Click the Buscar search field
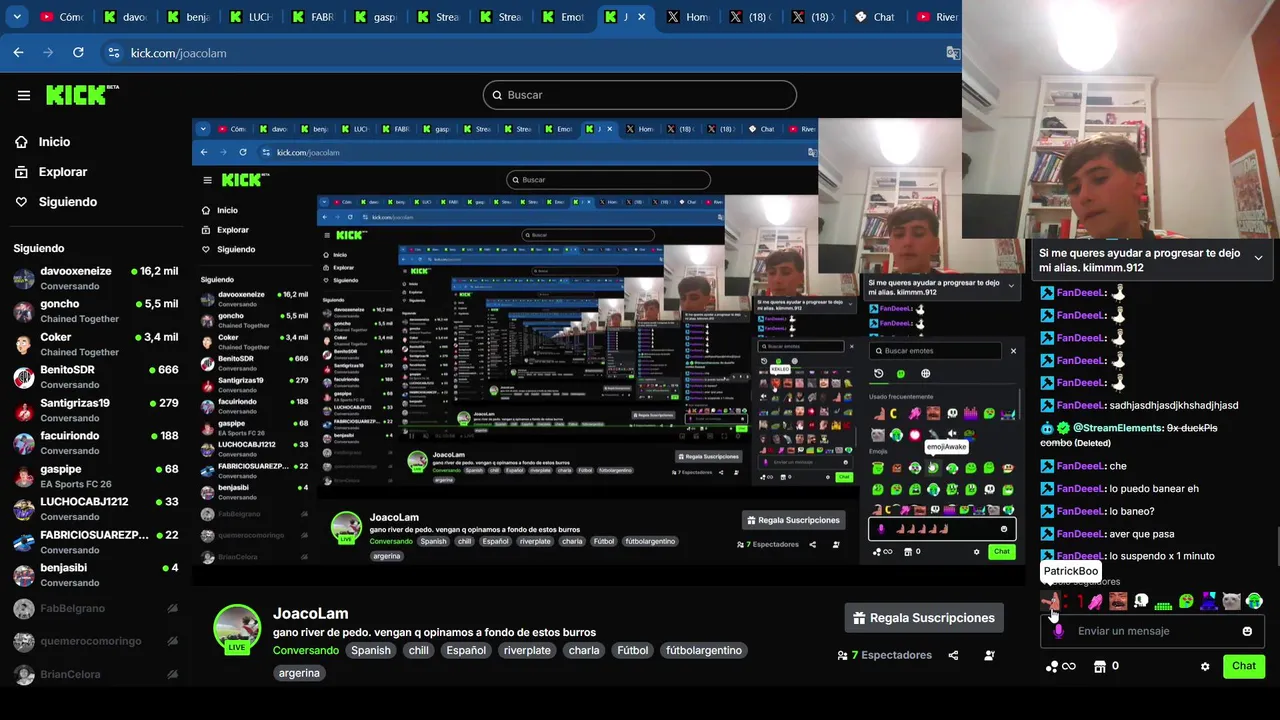 click(x=640, y=95)
